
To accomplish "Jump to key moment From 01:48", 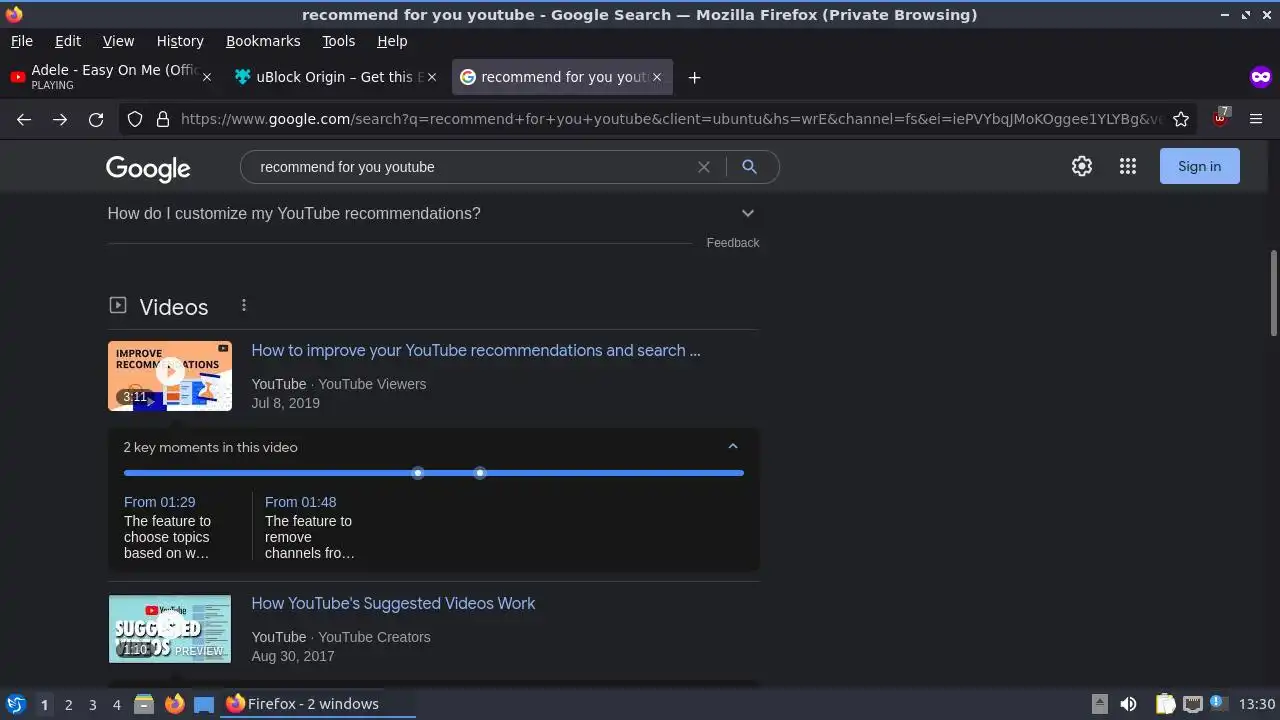I will (x=301, y=502).
